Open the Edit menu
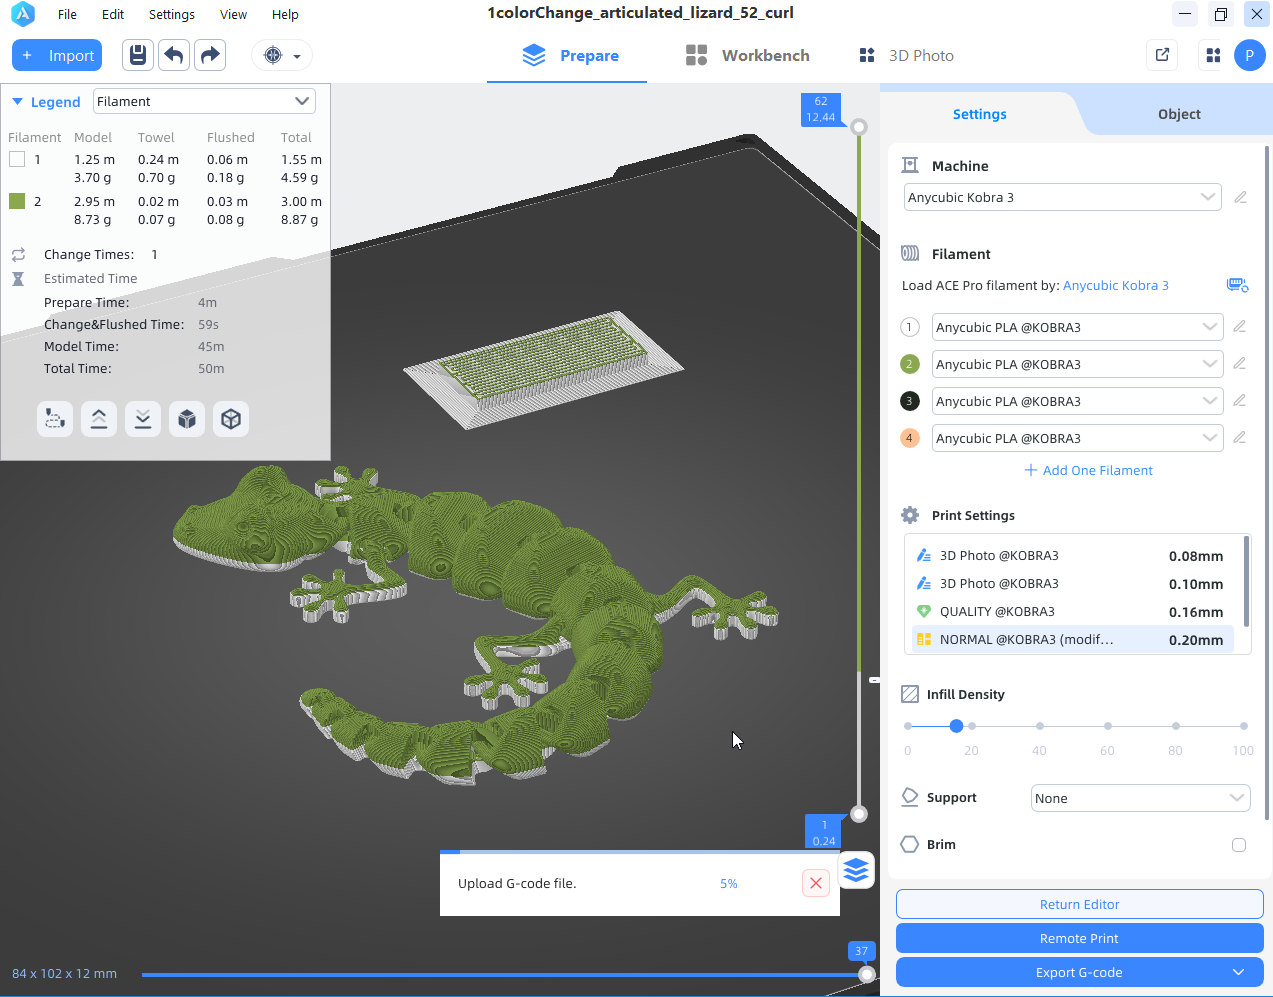Viewport: 1273px width, 997px height. (x=113, y=14)
